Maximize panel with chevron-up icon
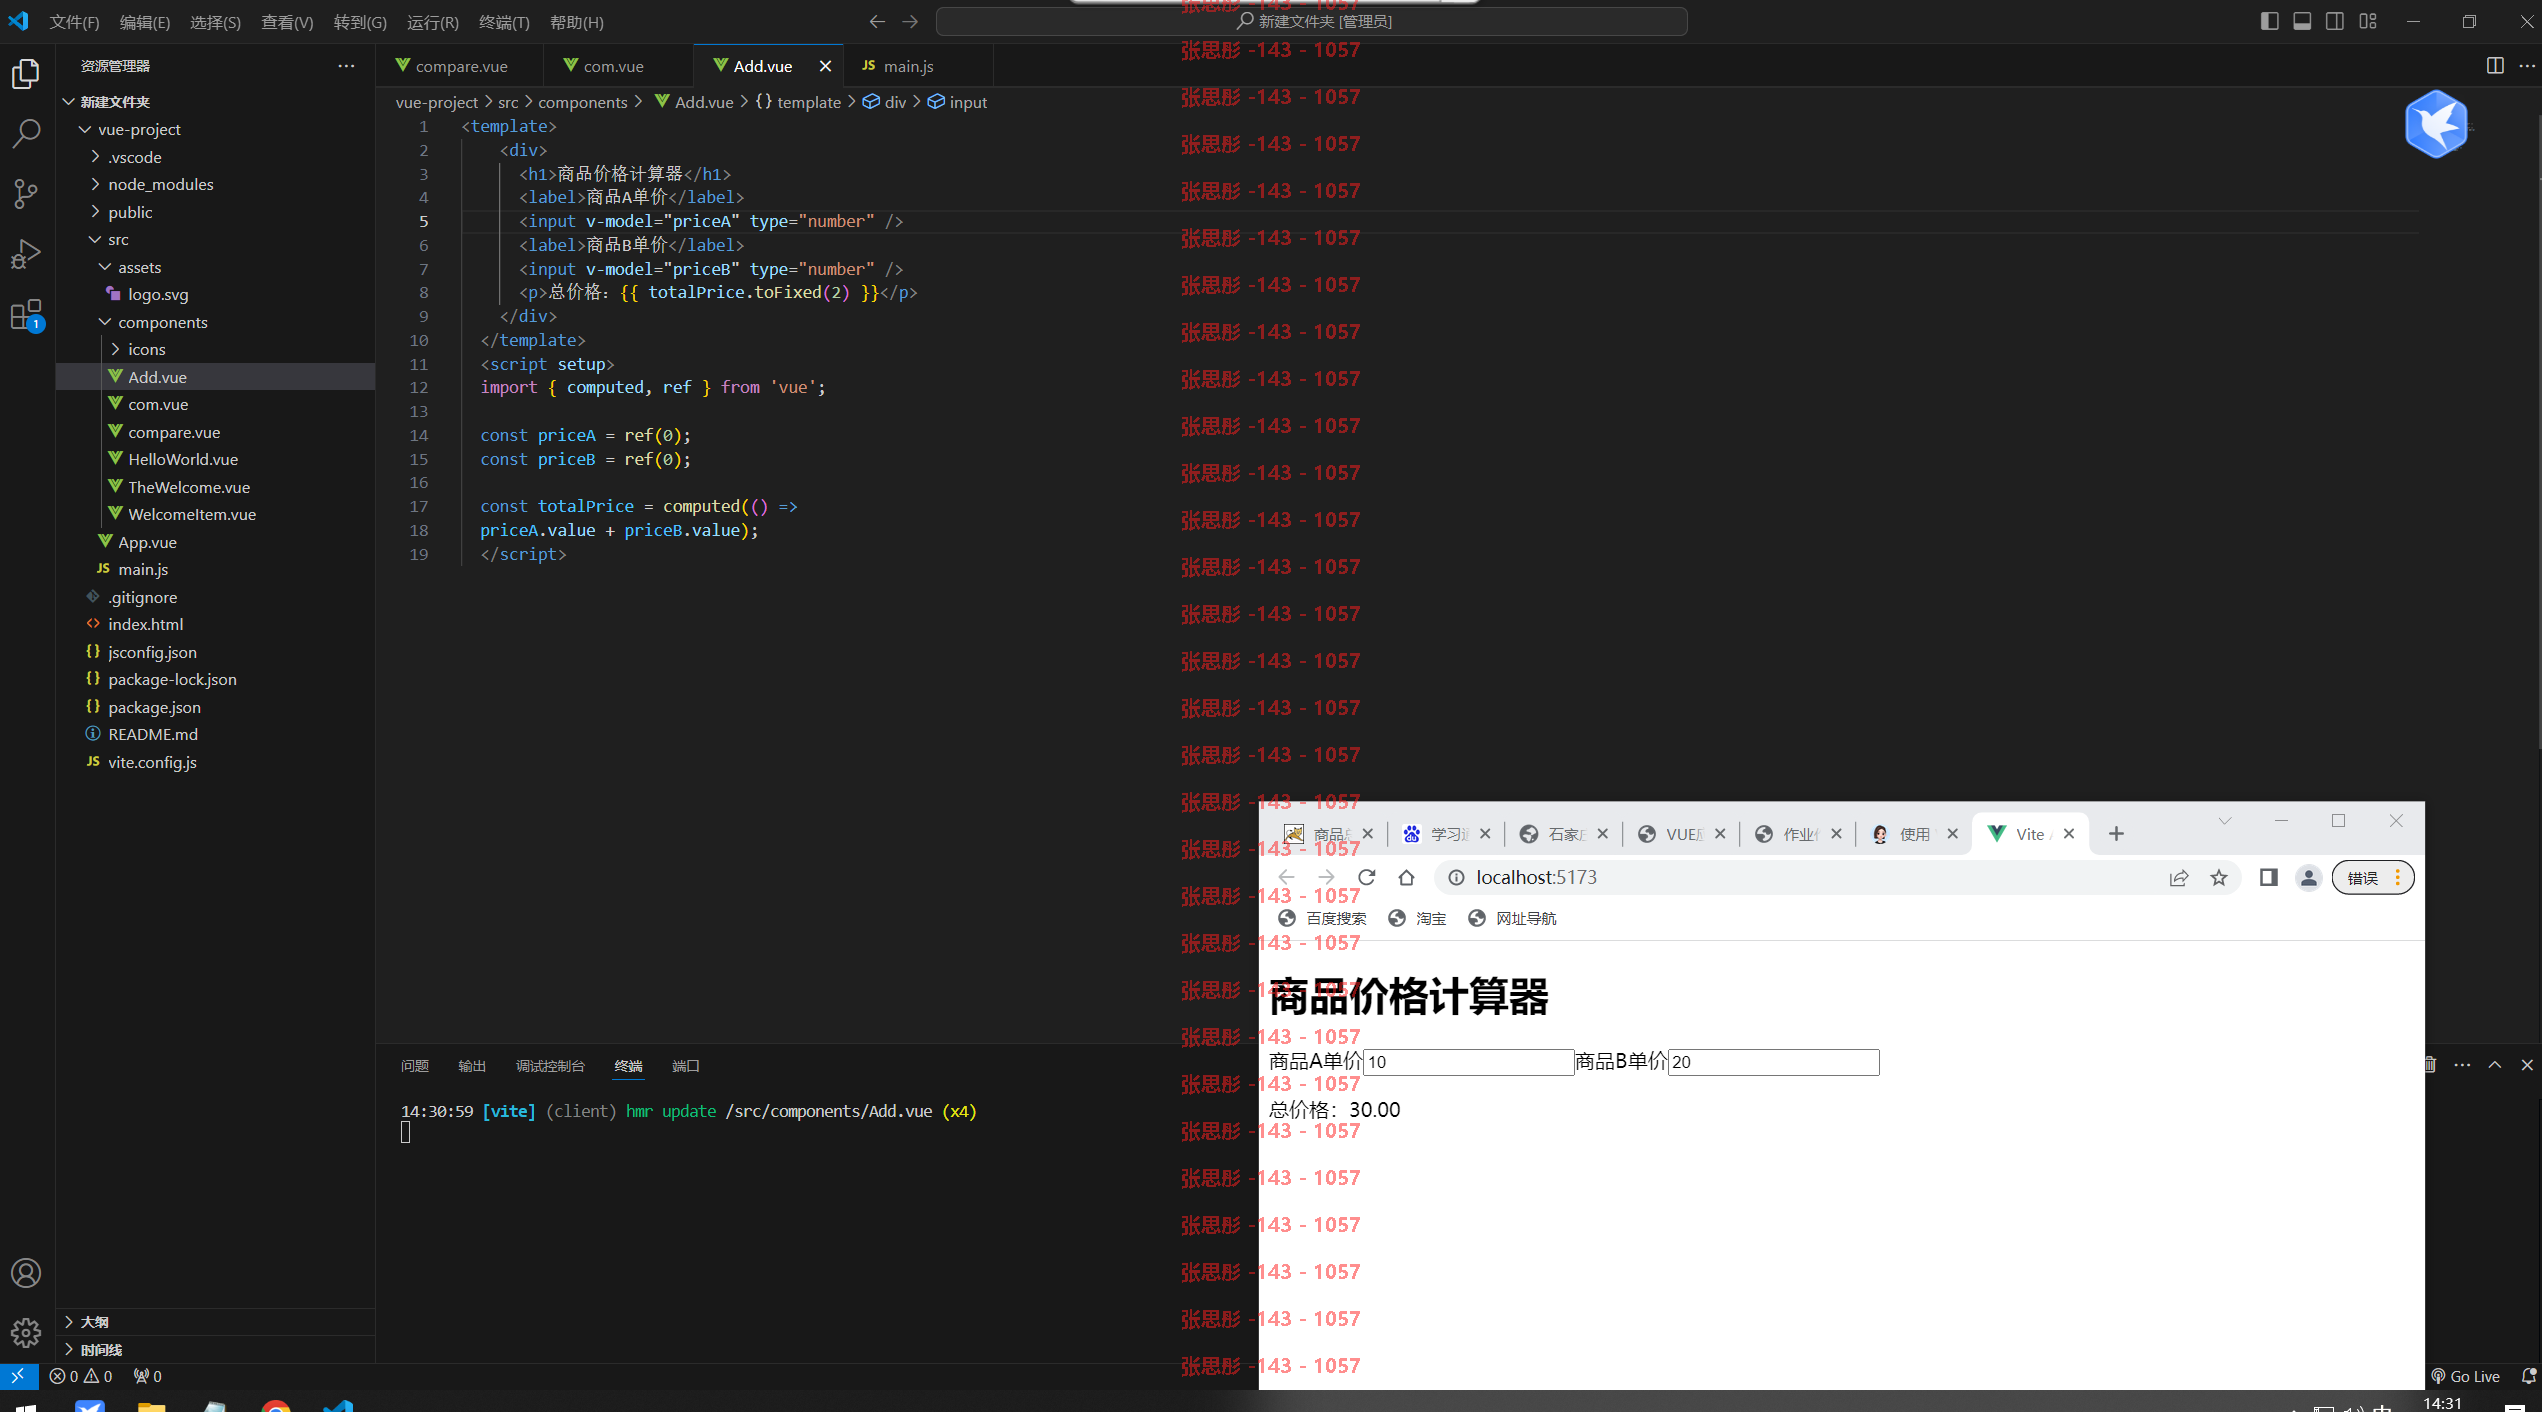Image resolution: width=2542 pixels, height=1412 pixels. 2495,1065
